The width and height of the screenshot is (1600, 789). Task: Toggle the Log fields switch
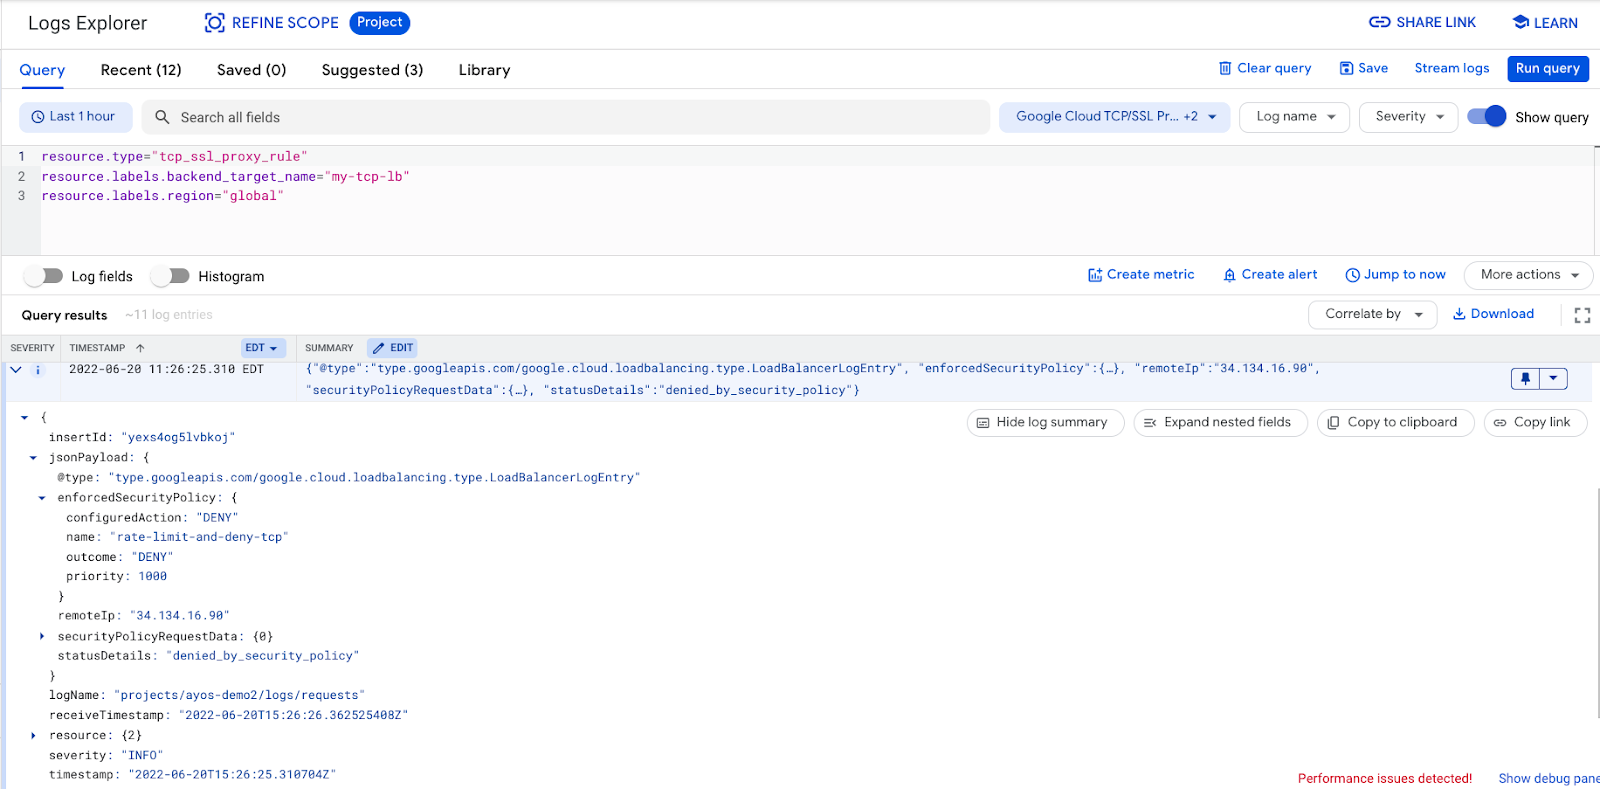45,276
